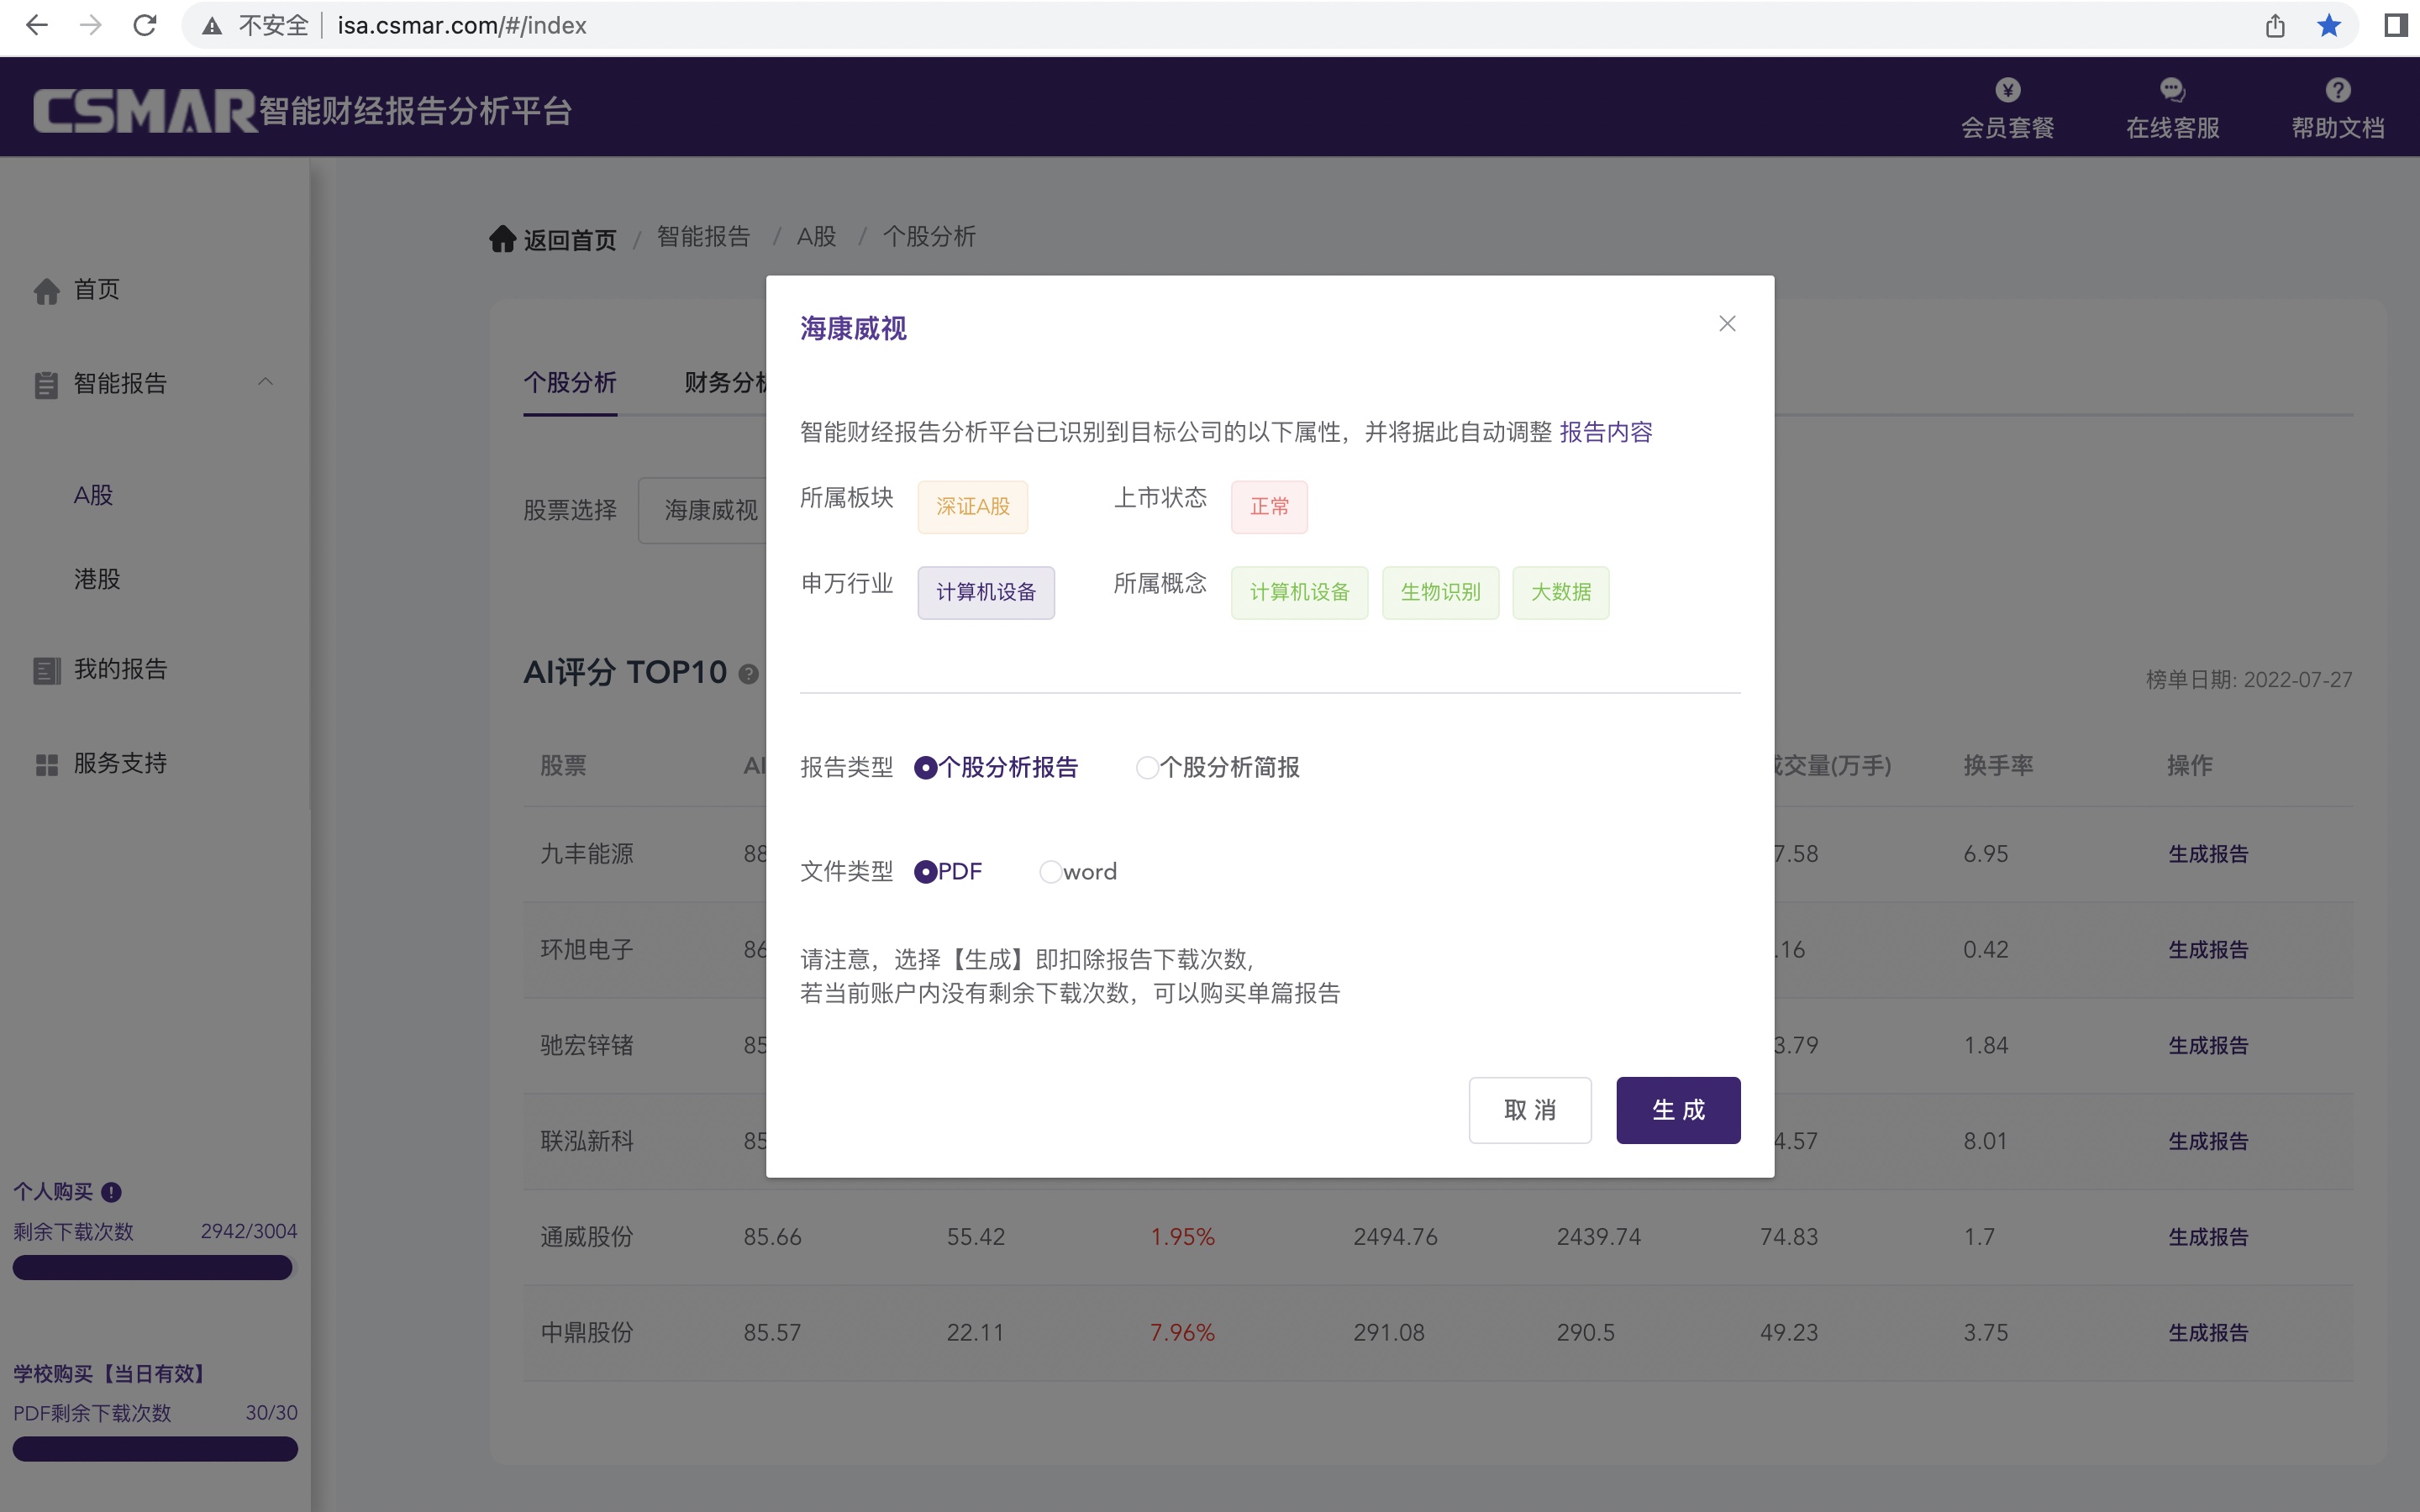Click the A股 breadcrumb item

click(x=816, y=237)
